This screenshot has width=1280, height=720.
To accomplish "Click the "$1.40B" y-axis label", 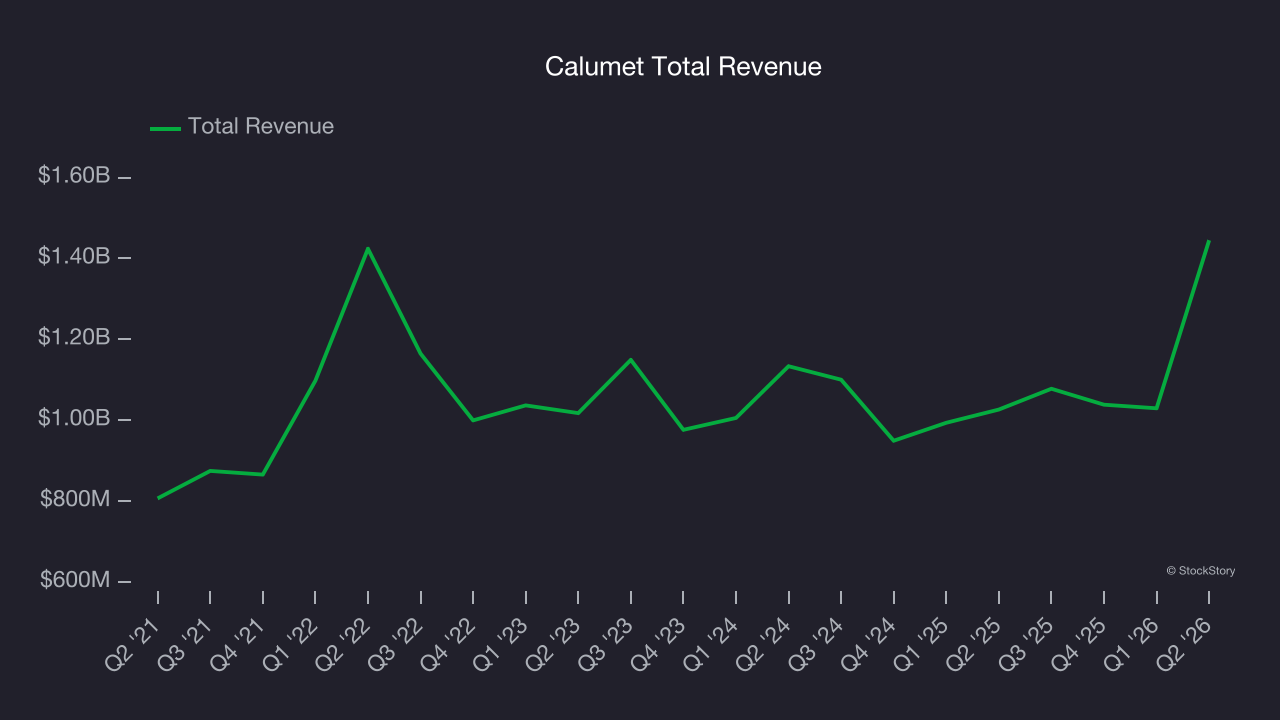I will click(x=74, y=257).
